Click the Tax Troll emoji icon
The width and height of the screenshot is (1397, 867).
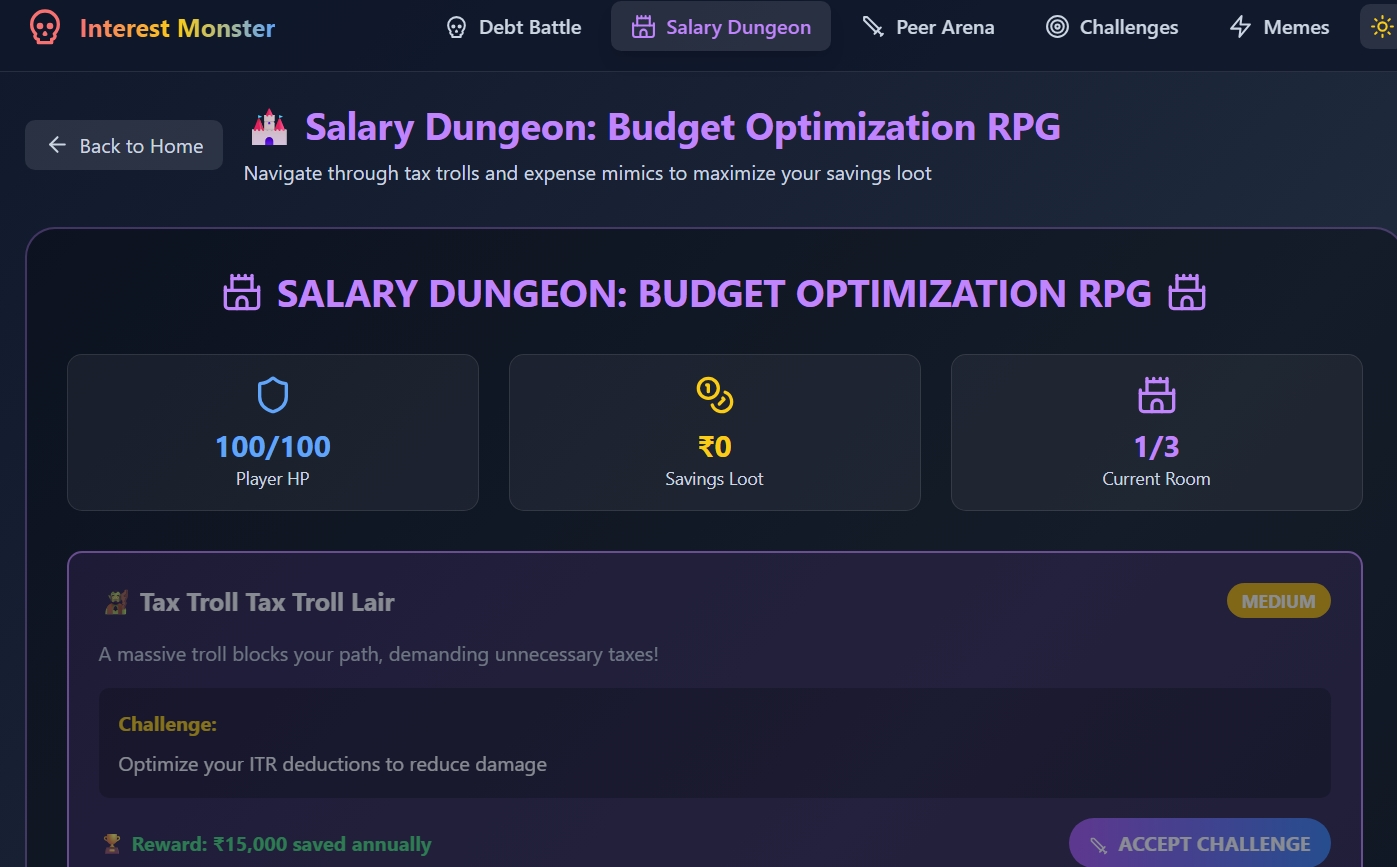116,602
